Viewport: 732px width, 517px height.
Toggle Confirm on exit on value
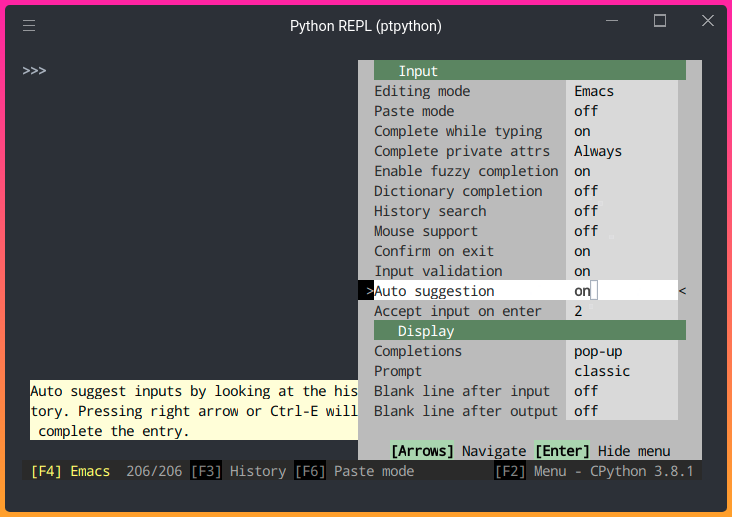point(582,251)
